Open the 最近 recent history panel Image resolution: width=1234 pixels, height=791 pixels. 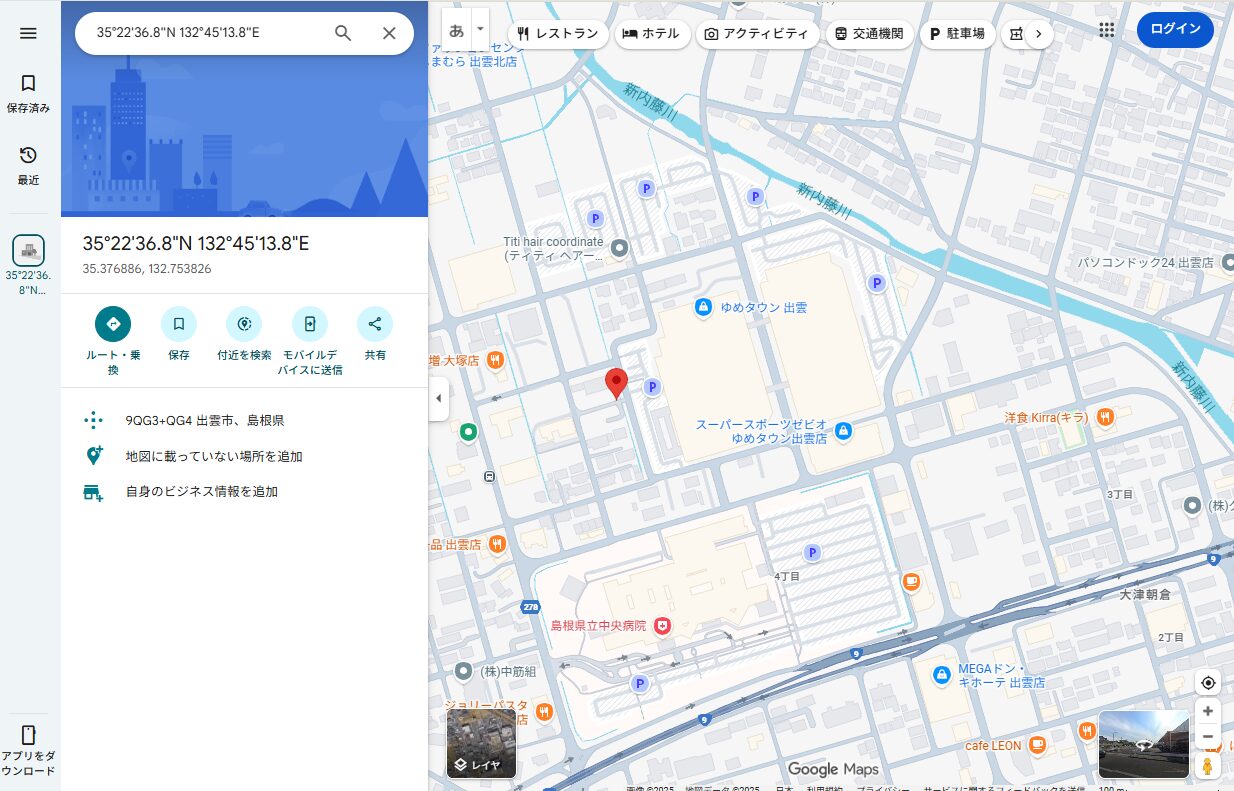(x=28, y=165)
